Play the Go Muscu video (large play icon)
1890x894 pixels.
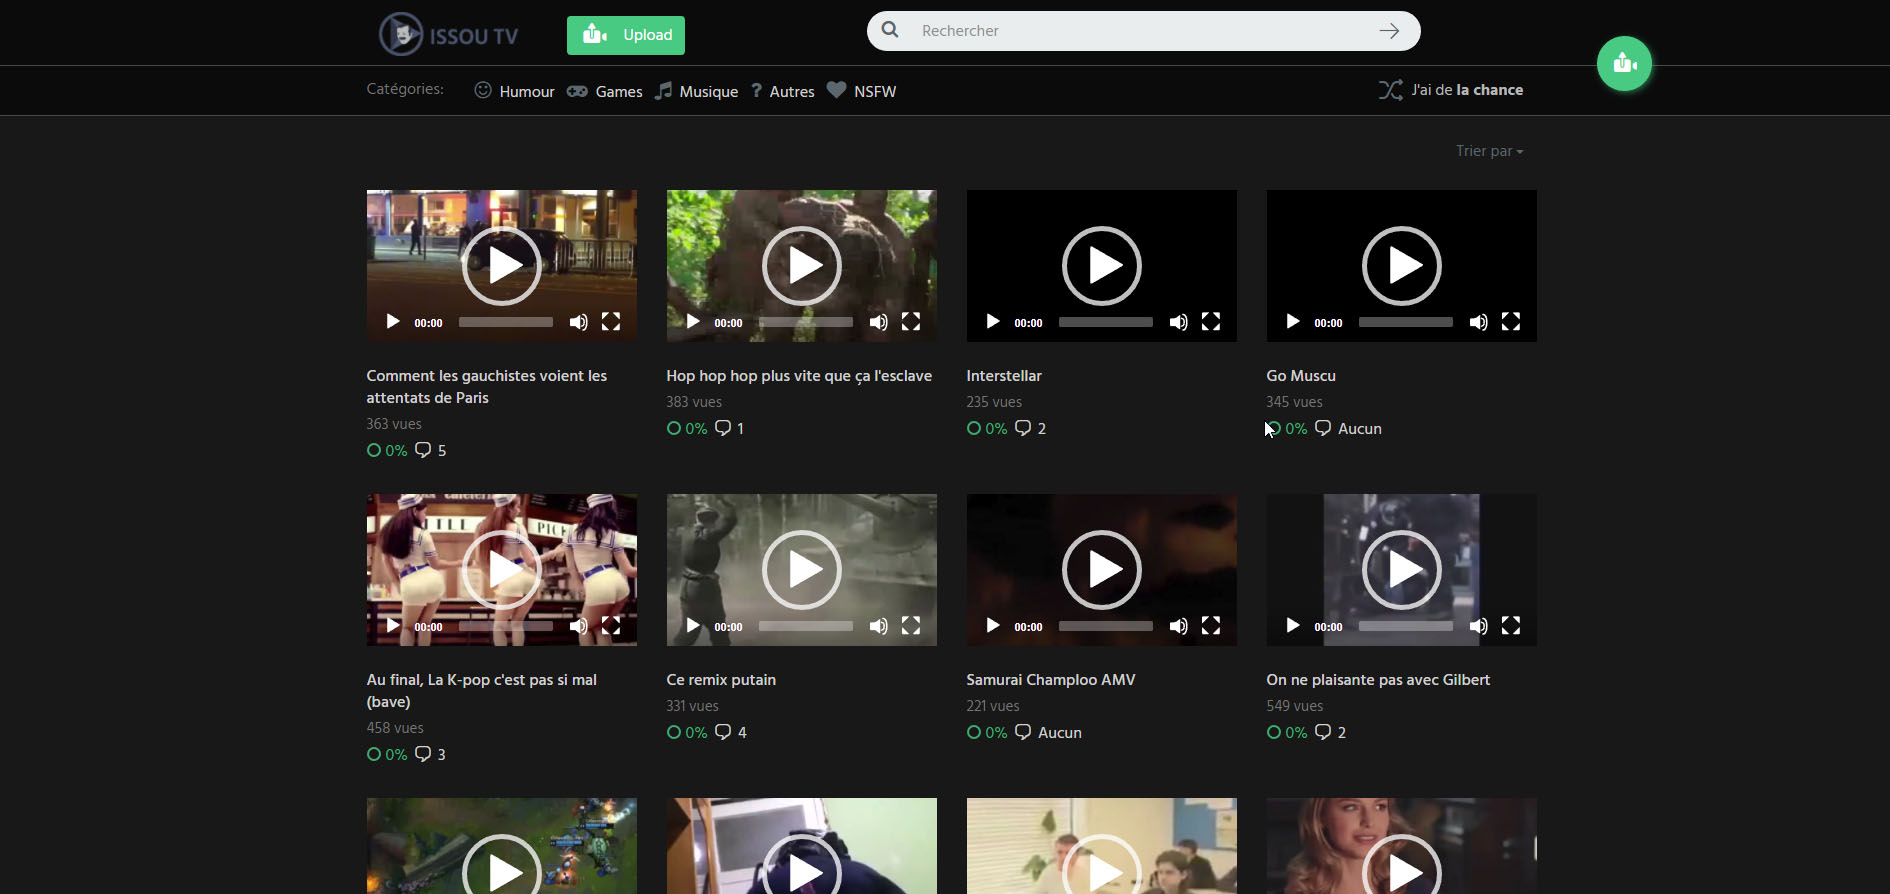(1402, 266)
